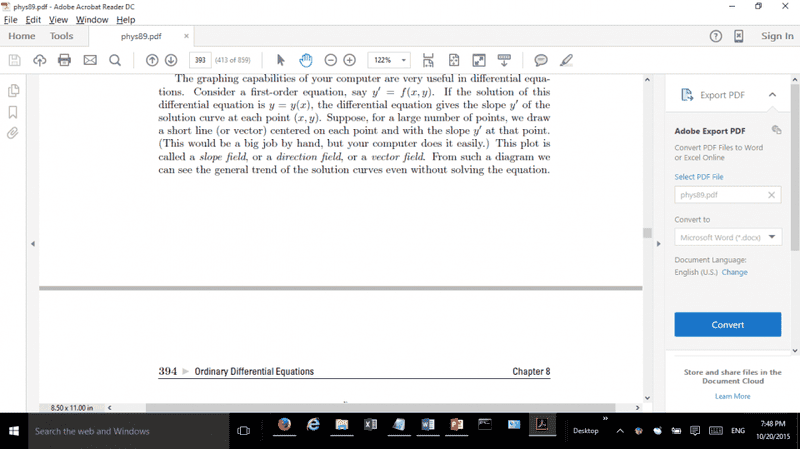This screenshot has width=800, height=449.
Task: Open Excel from taskbar
Action: (370, 425)
